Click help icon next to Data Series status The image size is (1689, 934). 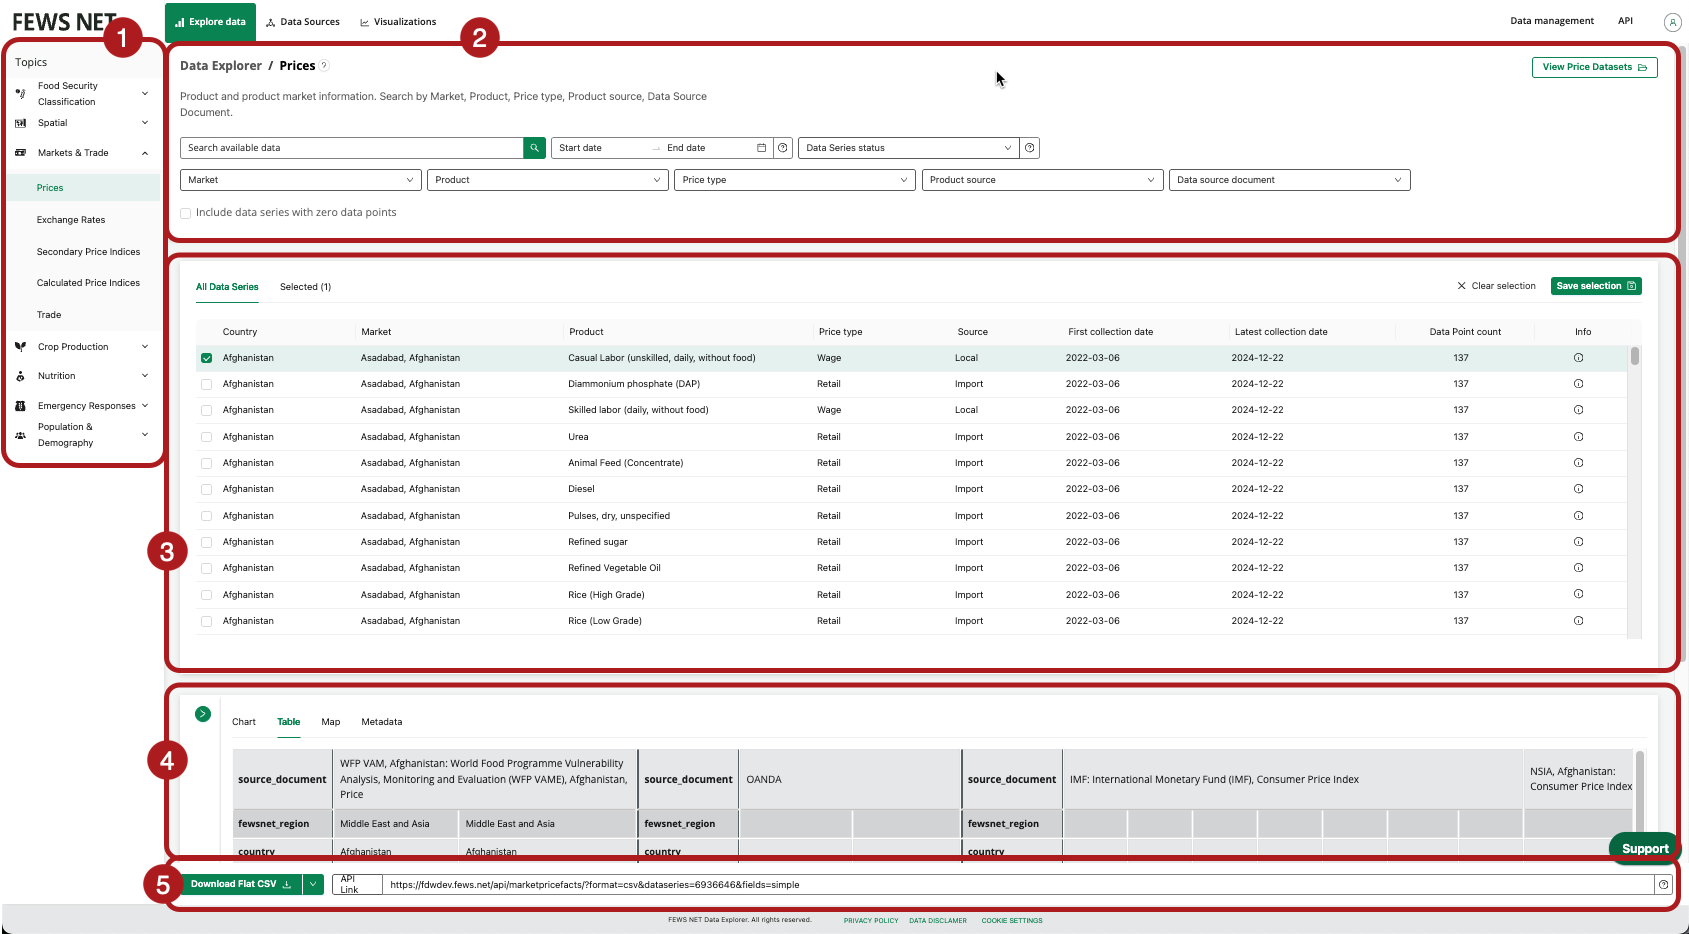pos(1029,148)
